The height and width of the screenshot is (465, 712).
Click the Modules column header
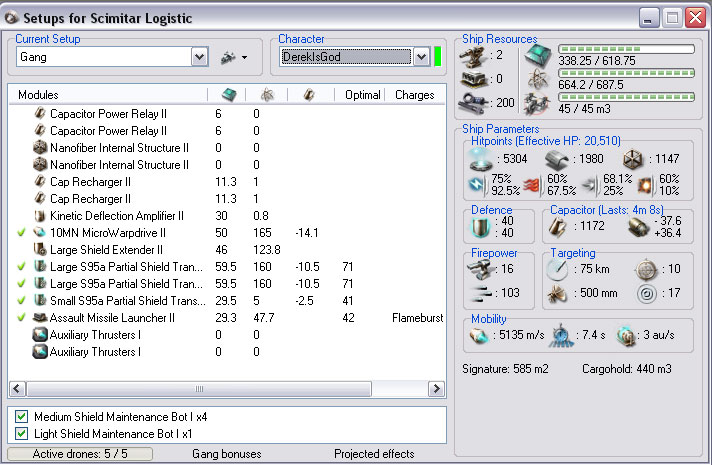[39, 95]
